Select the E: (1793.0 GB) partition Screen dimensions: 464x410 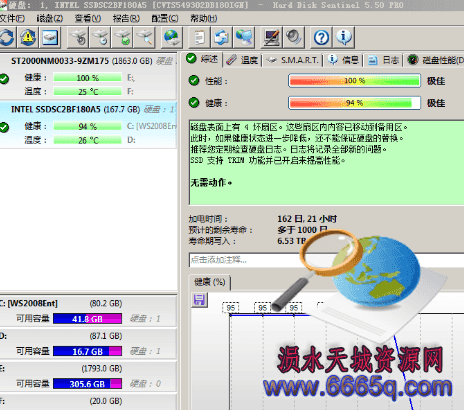(88, 376)
